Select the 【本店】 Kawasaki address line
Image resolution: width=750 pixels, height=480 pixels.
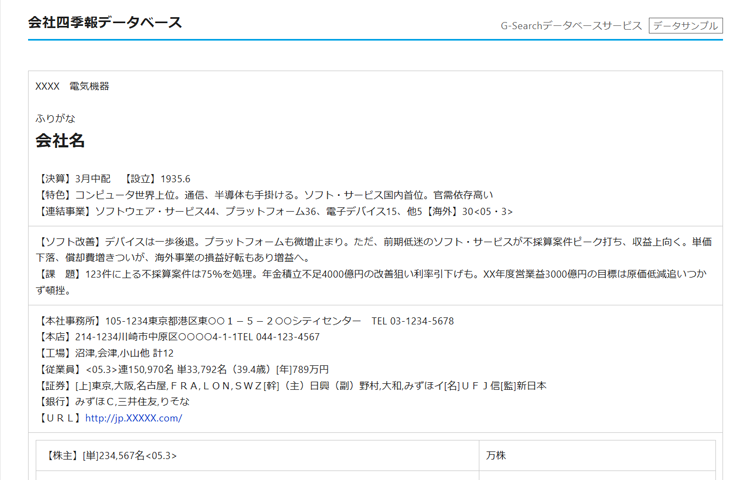point(178,337)
